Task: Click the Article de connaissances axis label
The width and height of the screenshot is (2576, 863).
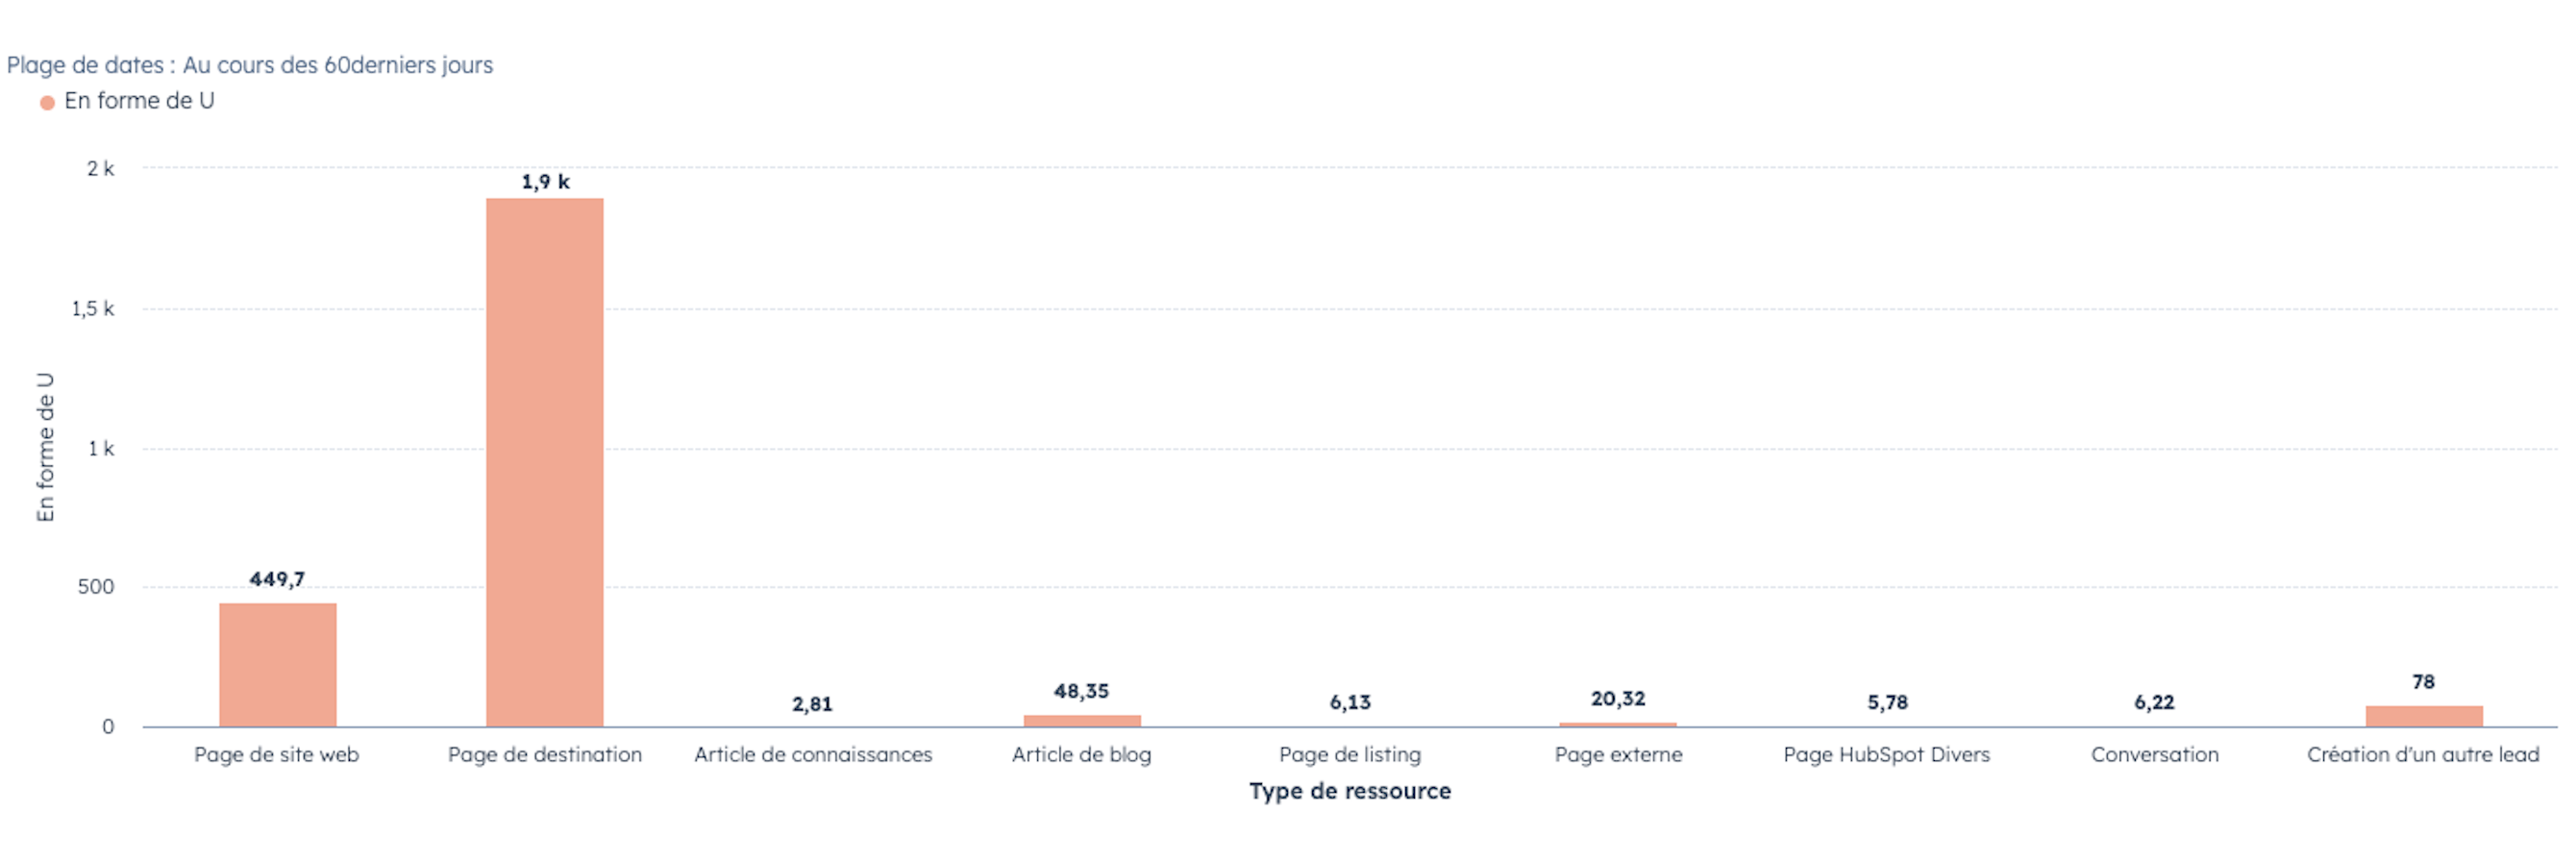Action: (x=812, y=755)
